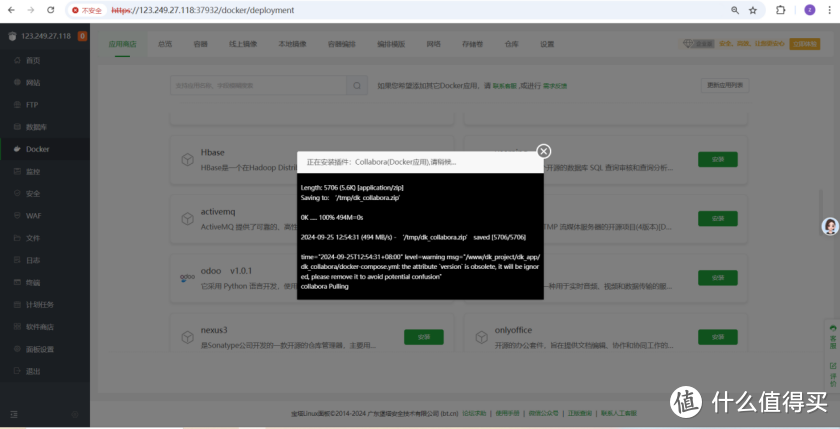Switch to the 容器 containers tab
The height and width of the screenshot is (429, 840).
click(200, 44)
